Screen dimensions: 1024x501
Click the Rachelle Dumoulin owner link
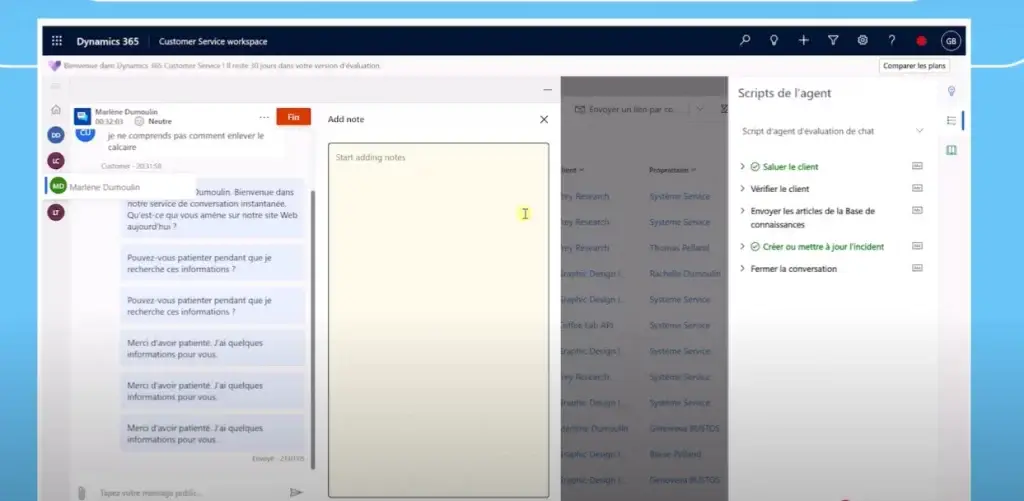[x=684, y=274]
